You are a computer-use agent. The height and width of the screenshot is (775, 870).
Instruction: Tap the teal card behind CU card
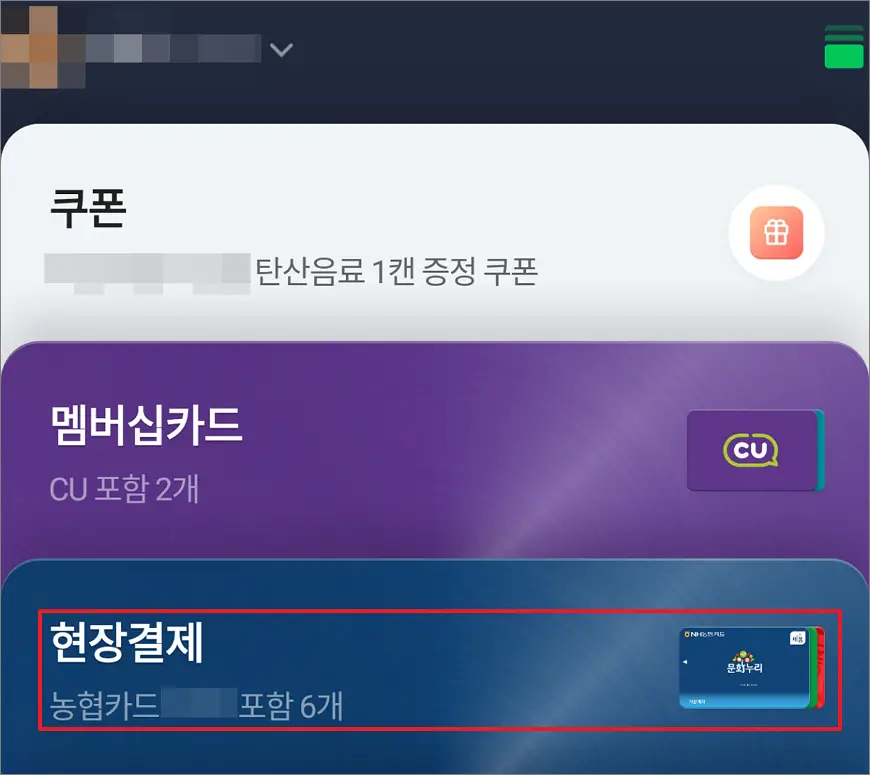click(820, 450)
